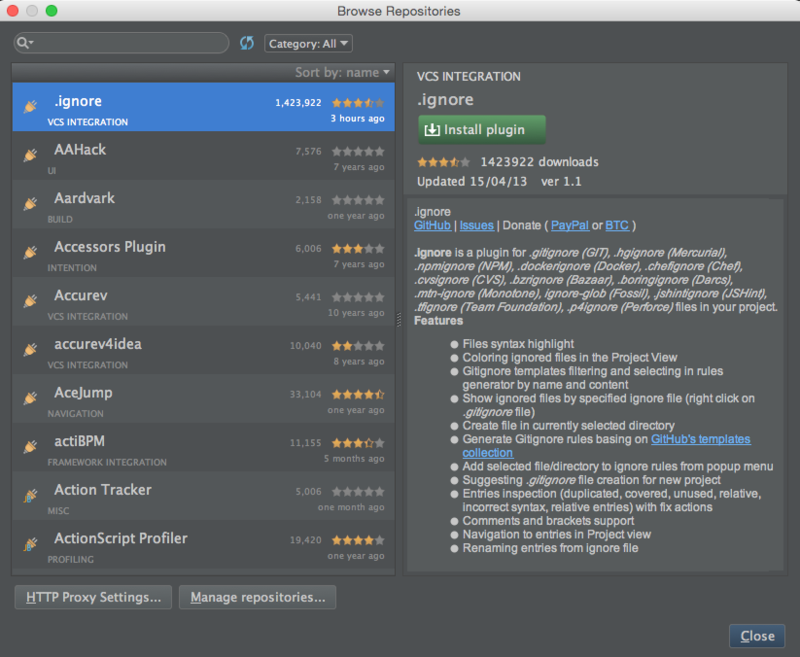800x657 pixels.
Task: Open the Sort by: name dropdown
Action: coord(342,72)
